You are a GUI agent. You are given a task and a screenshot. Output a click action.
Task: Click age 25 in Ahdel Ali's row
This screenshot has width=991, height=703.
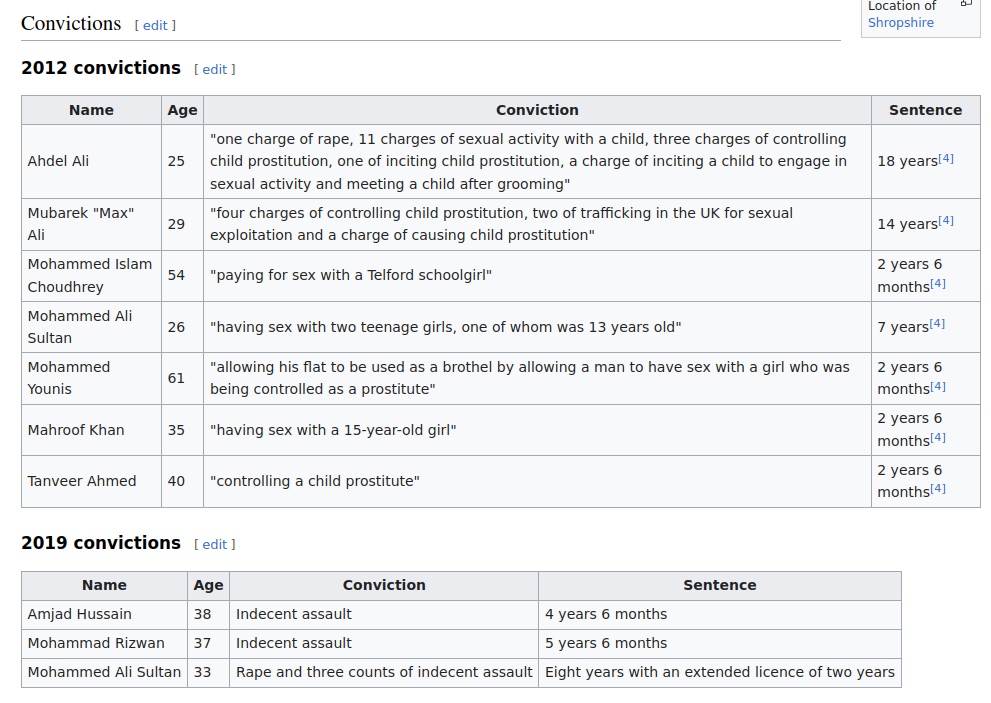click(x=176, y=161)
